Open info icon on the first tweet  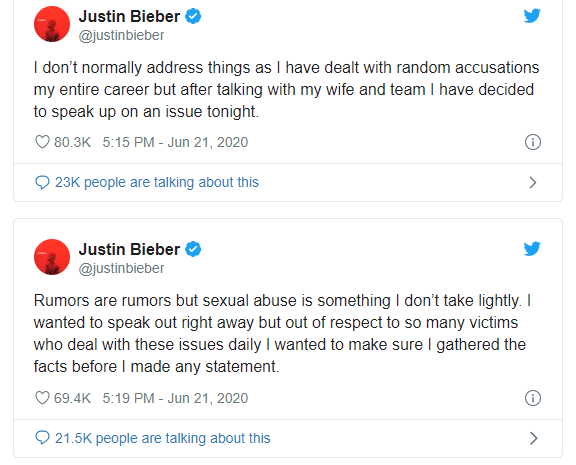pyautogui.click(x=533, y=142)
